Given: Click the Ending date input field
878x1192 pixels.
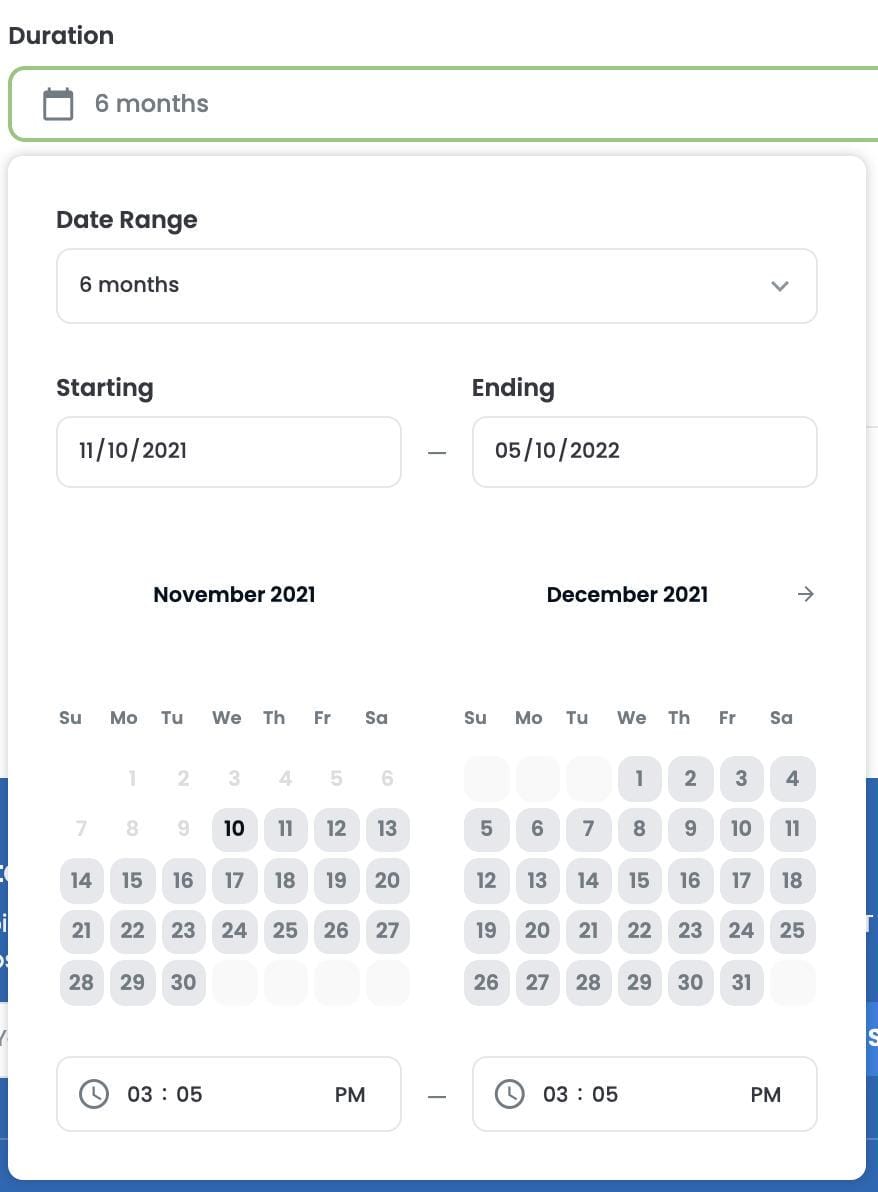Looking at the screenshot, I should (644, 451).
